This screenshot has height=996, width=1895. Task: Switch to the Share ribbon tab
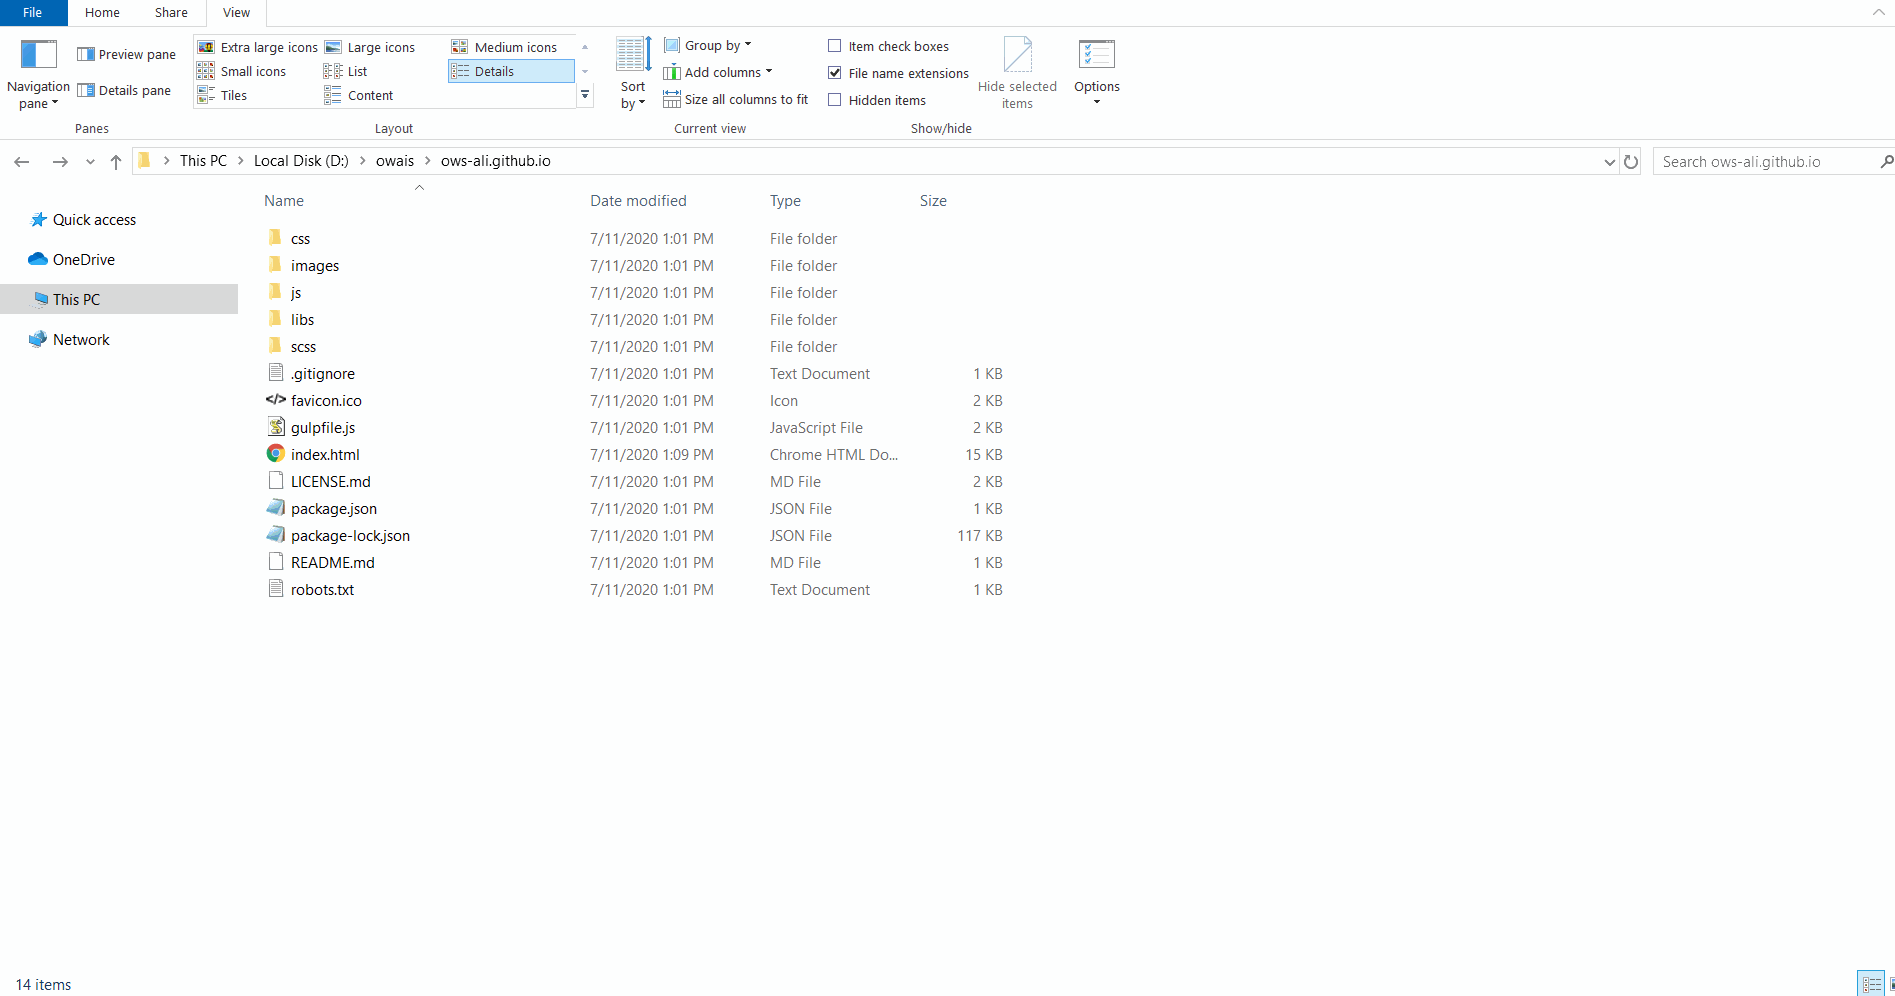point(171,13)
